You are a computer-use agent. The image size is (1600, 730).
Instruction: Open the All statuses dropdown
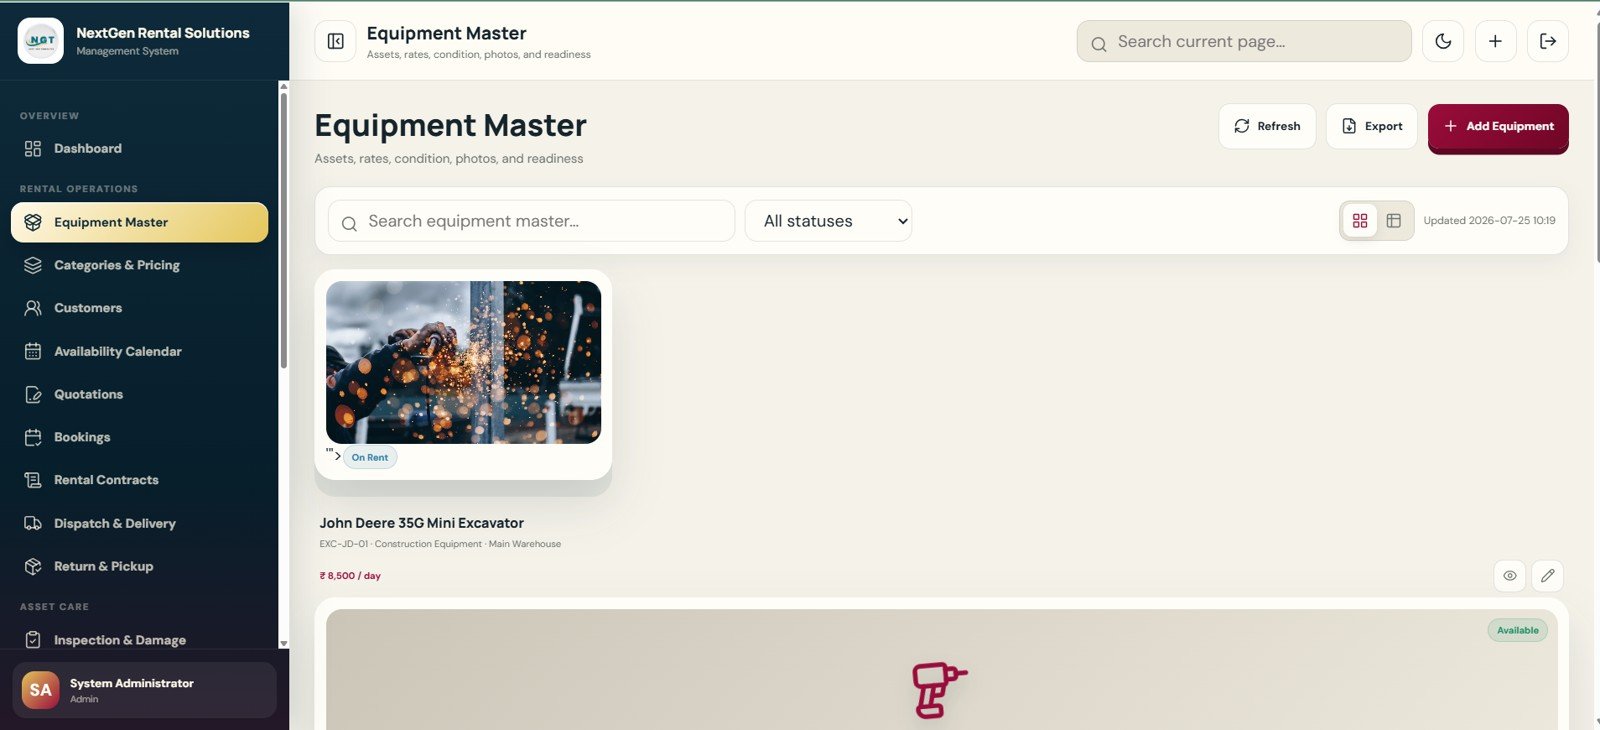coord(828,221)
